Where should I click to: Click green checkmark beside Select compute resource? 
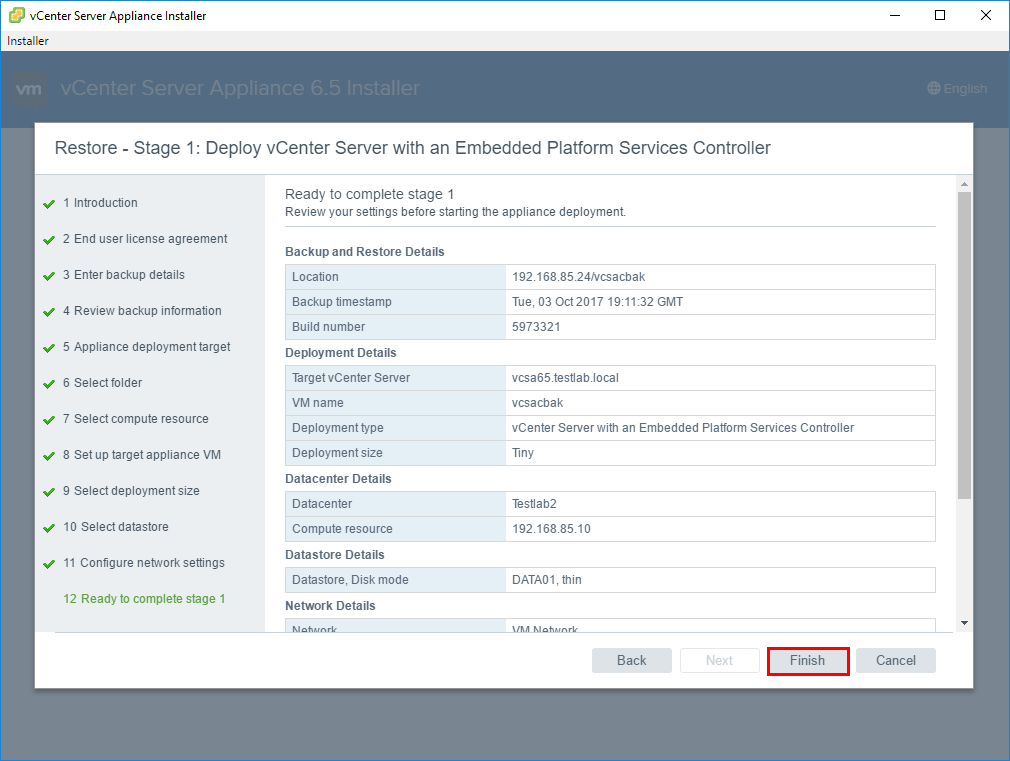pos(49,421)
